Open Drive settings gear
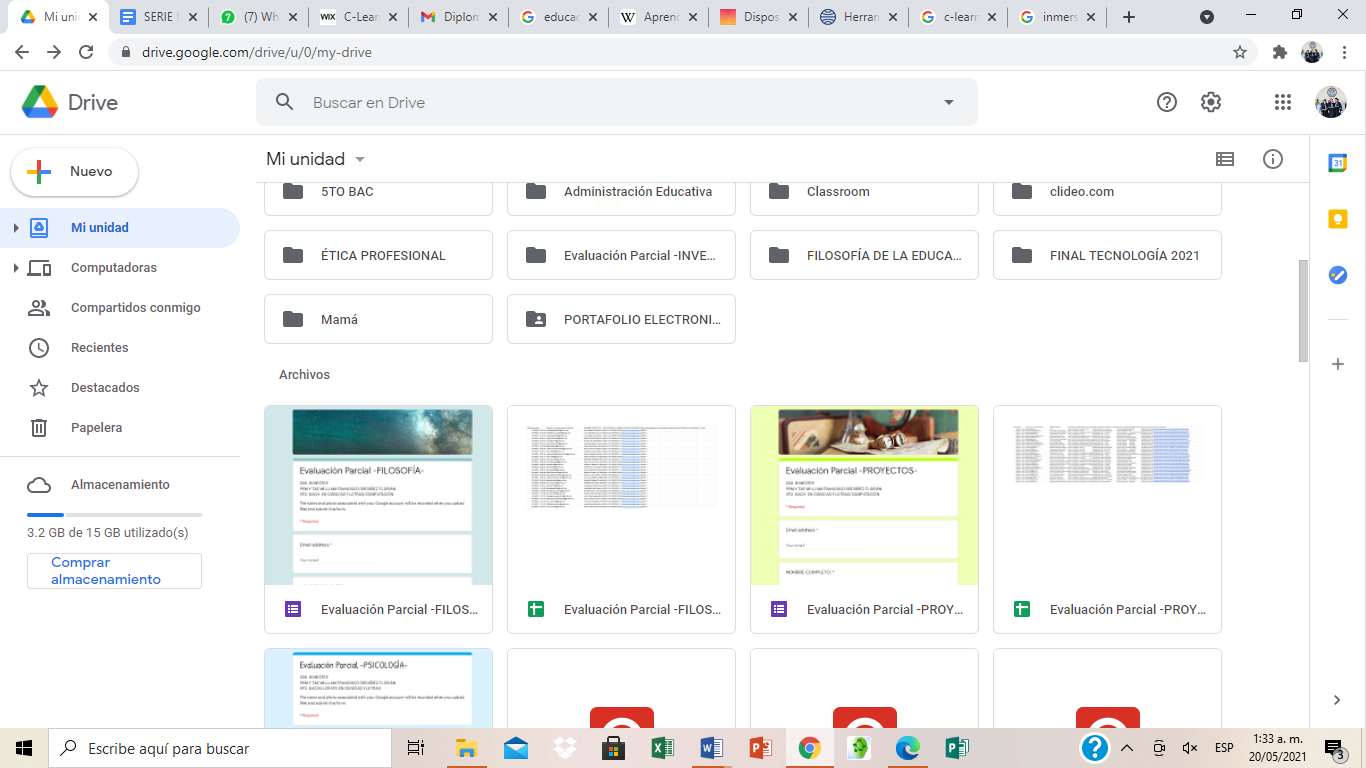 pos(1211,102)
